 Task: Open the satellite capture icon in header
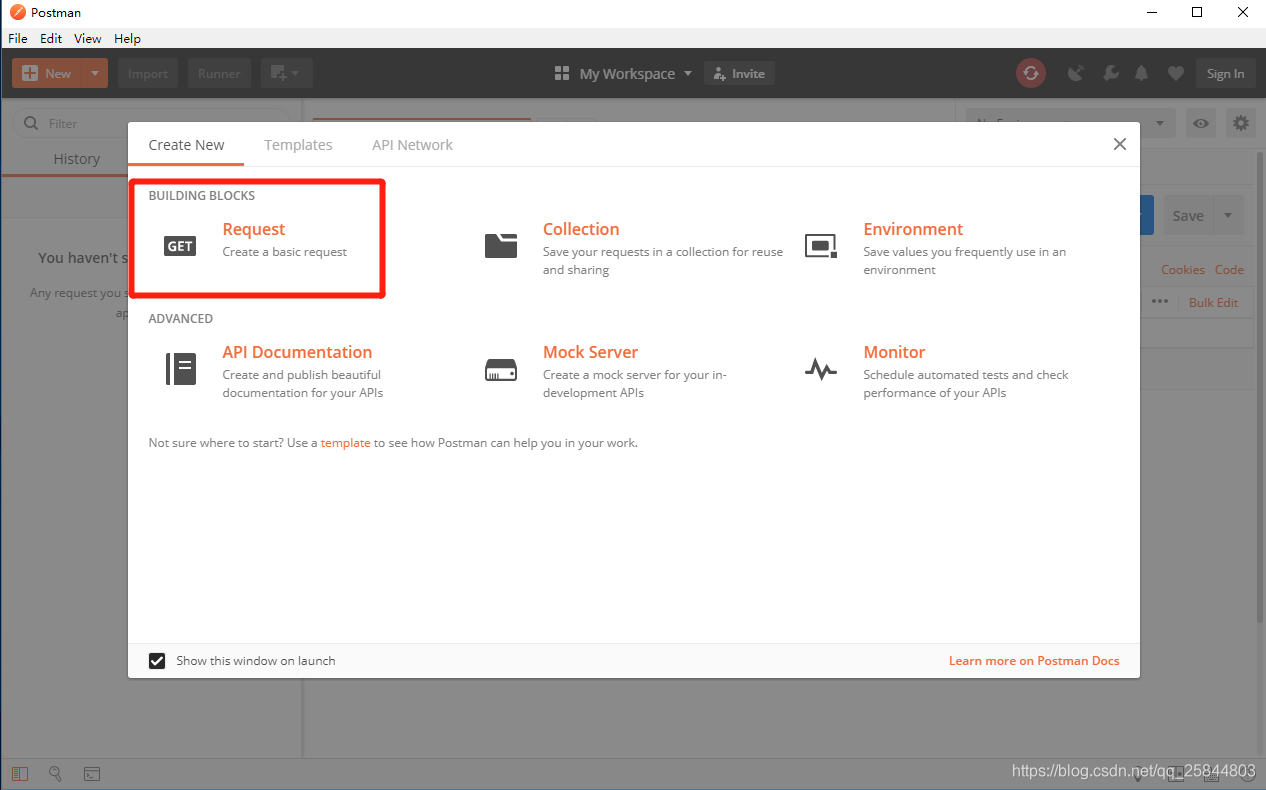pos(1076,73)
